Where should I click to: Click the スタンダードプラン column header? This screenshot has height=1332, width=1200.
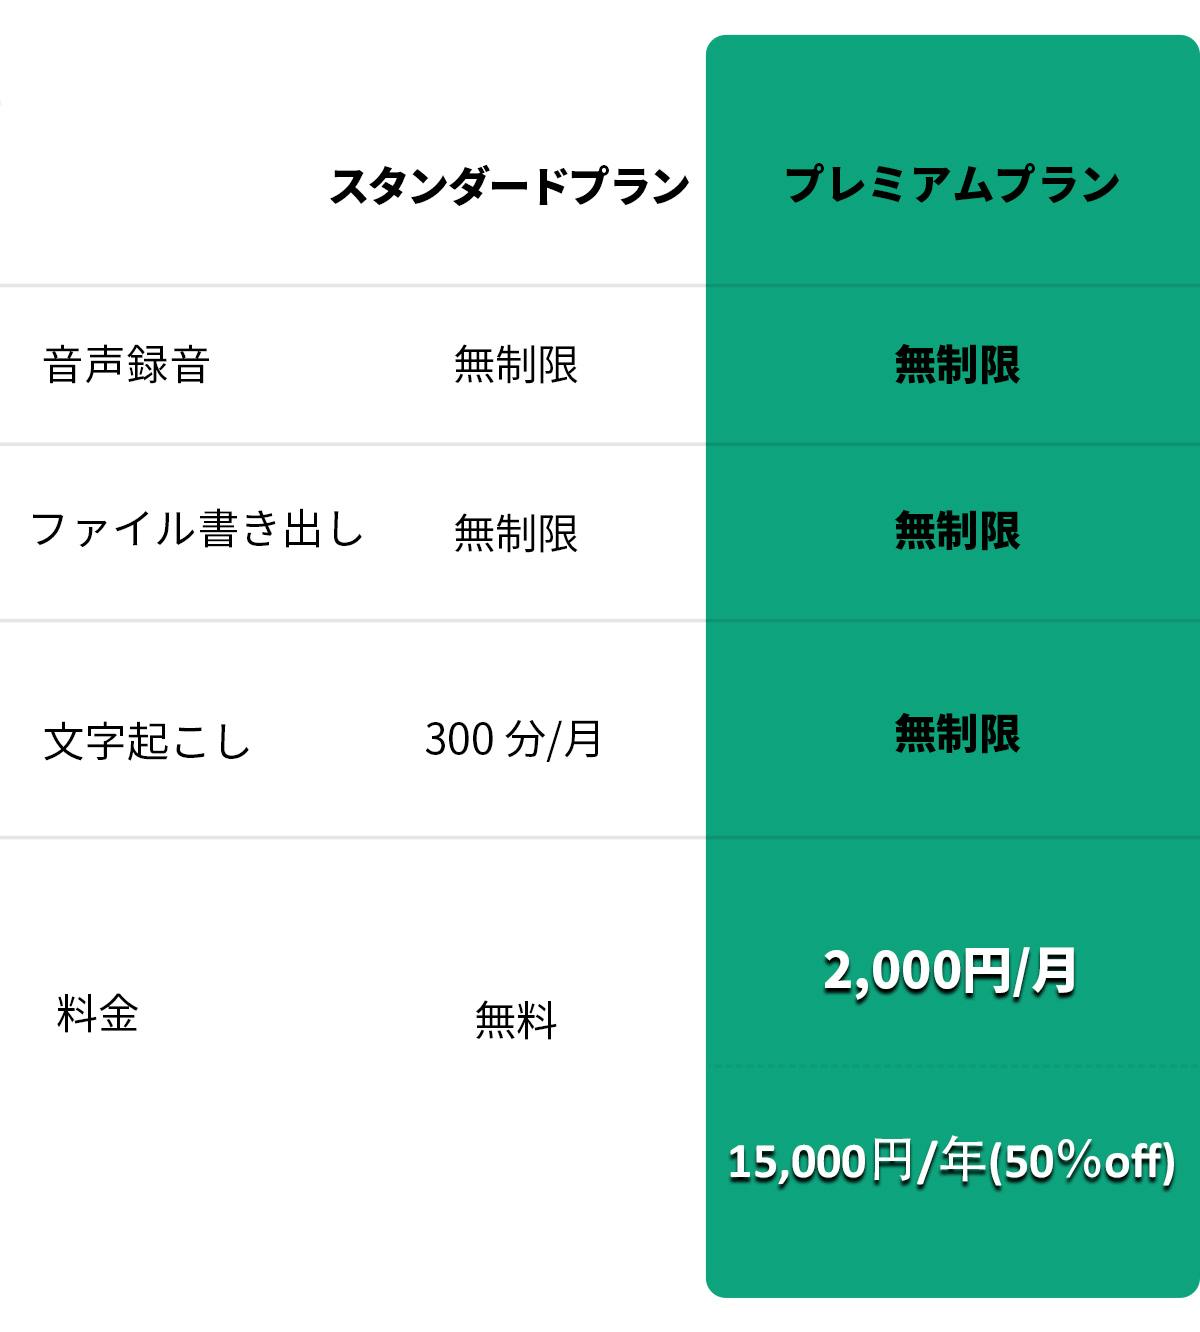[510, 187]
